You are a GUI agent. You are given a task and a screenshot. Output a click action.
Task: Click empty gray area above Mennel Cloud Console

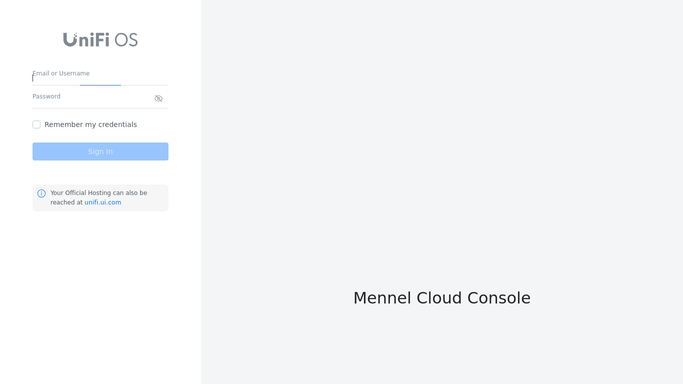(x=442, y=144)
